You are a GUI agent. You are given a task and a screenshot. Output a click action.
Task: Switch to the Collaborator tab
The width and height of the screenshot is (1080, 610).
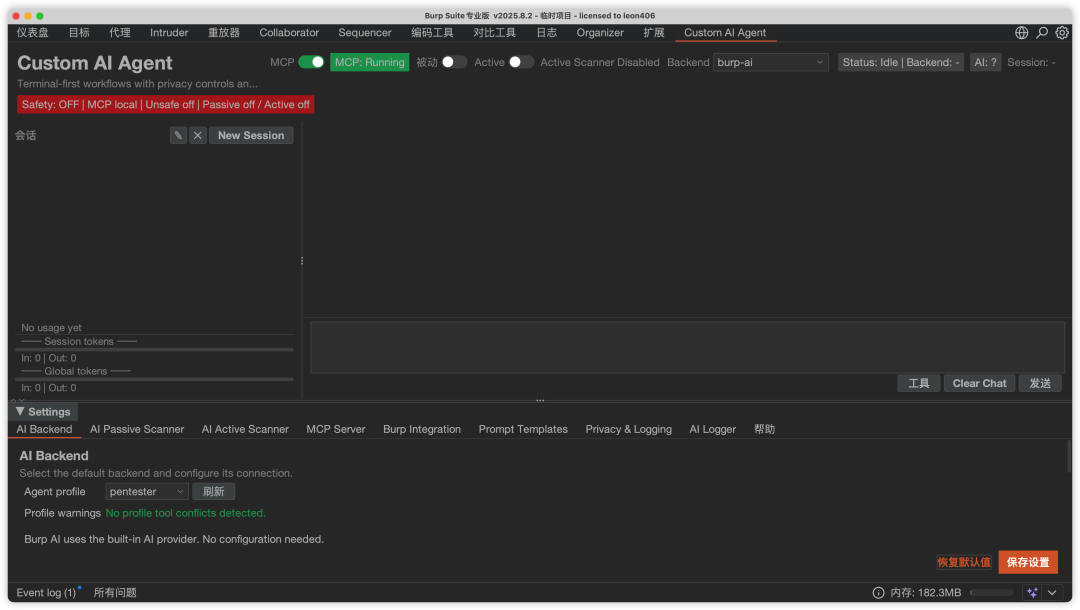point(289,32)
